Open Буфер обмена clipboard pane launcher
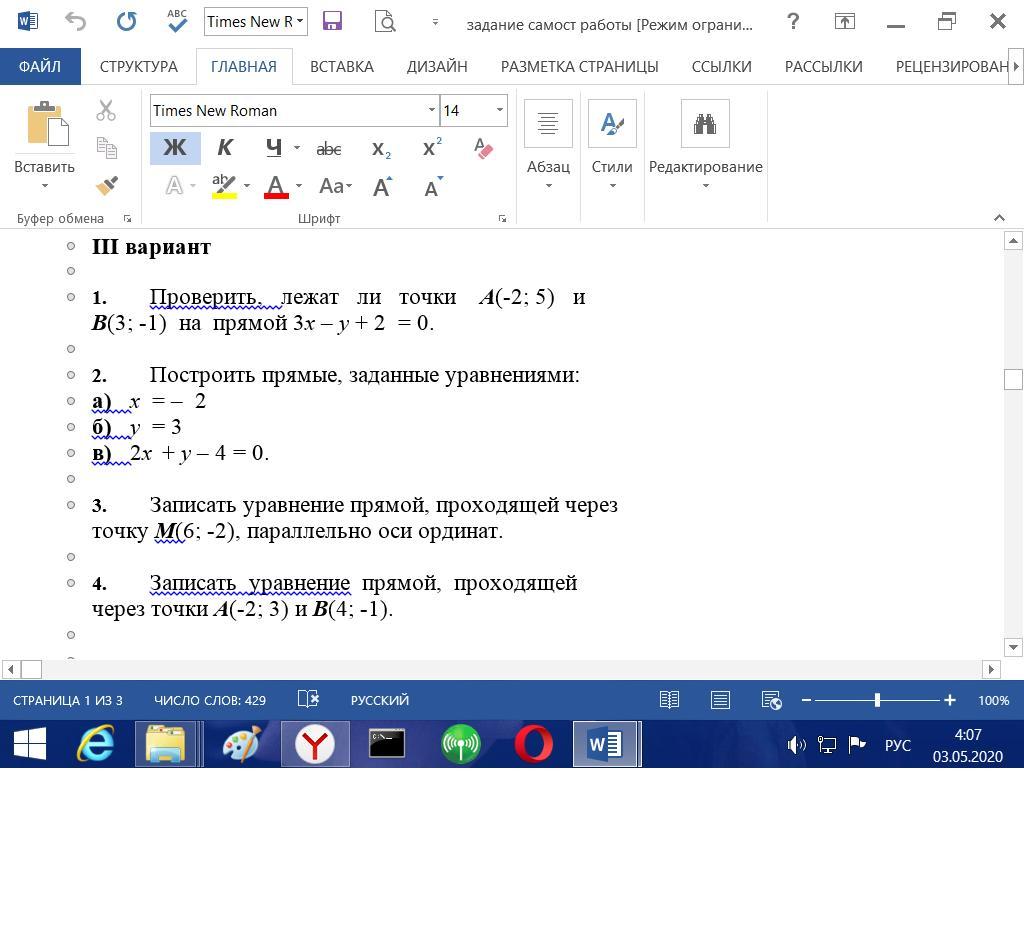 pos(127,219)
